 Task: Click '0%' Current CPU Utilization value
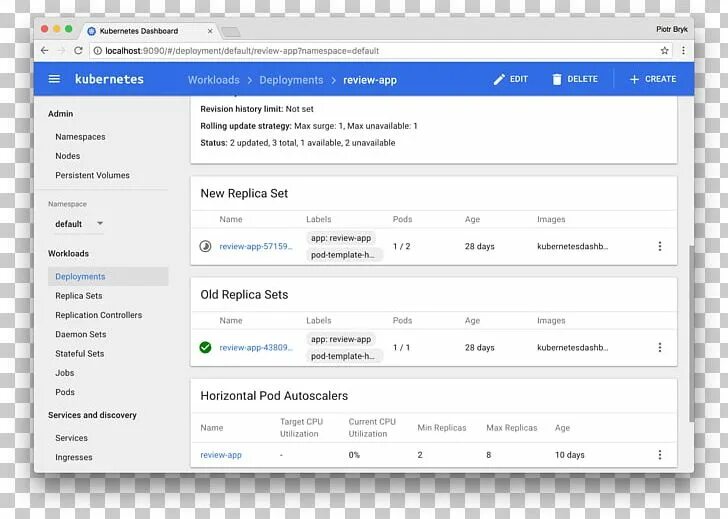(x=354, y=455)
